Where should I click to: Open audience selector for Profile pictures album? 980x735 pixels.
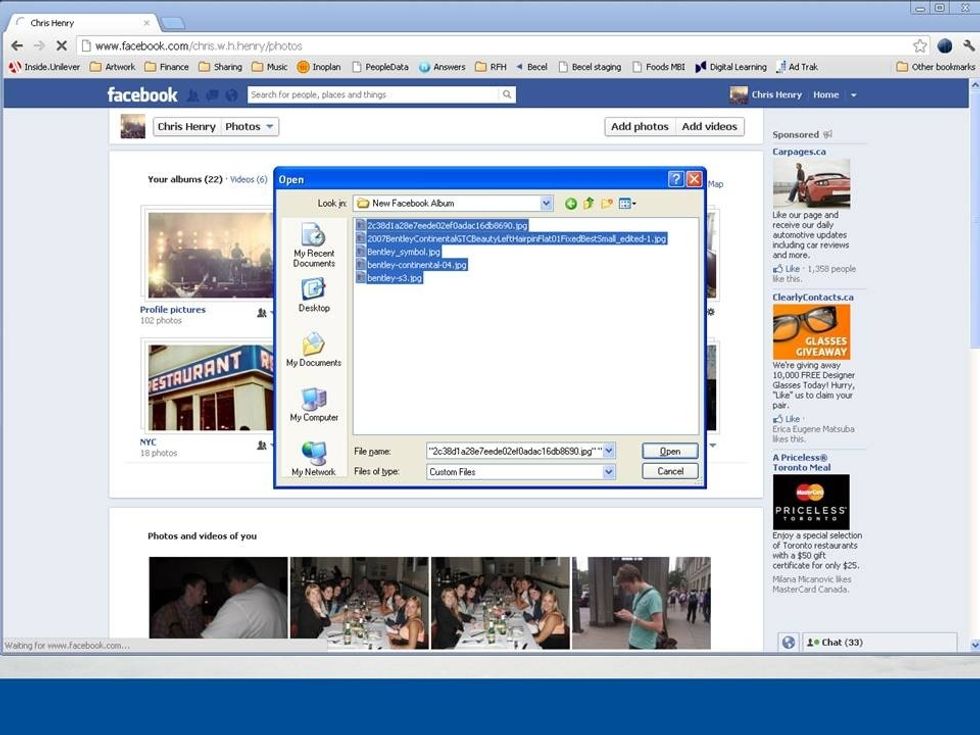tap(265, 312)
